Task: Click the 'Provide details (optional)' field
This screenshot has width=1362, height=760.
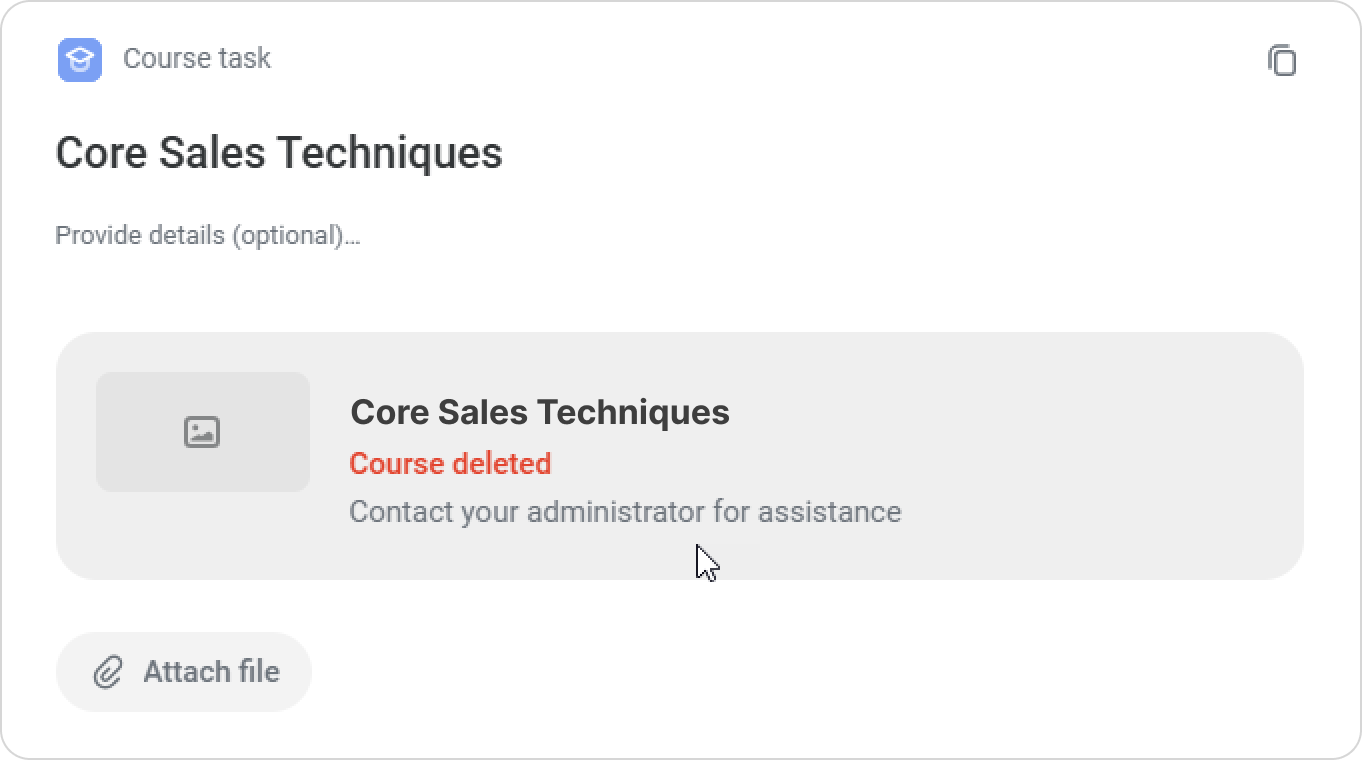Action: (x=207, y=236)
